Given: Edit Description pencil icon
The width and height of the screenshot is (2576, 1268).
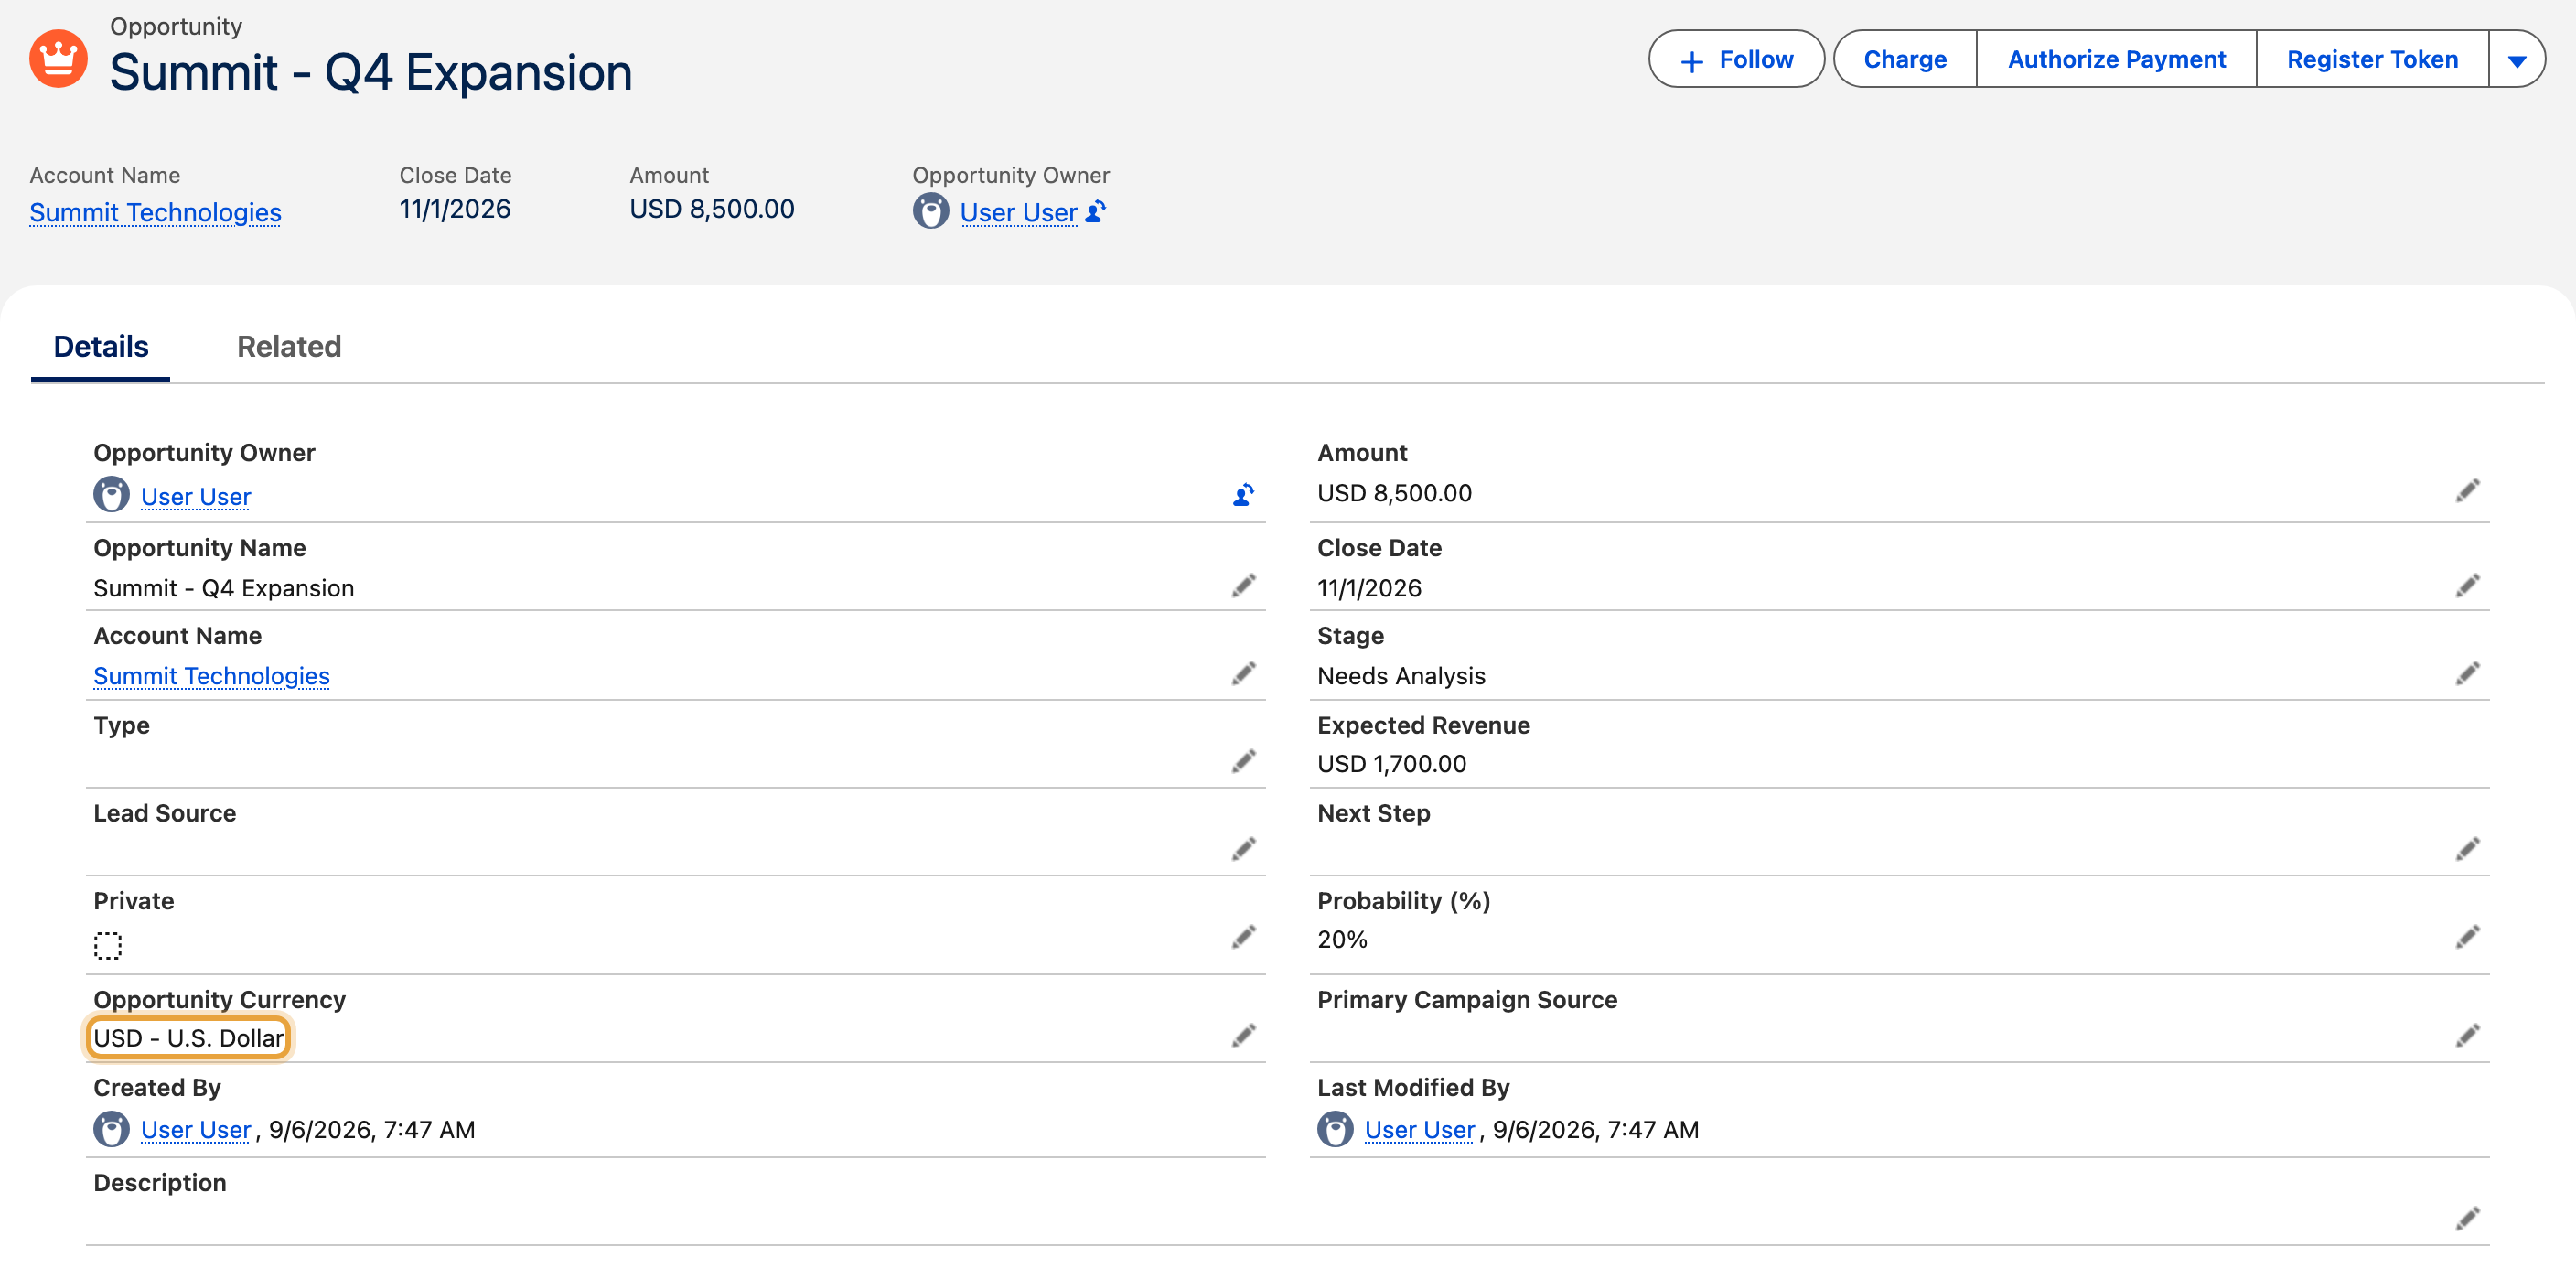Looking at the screenshot, I should [2467, 1219].
